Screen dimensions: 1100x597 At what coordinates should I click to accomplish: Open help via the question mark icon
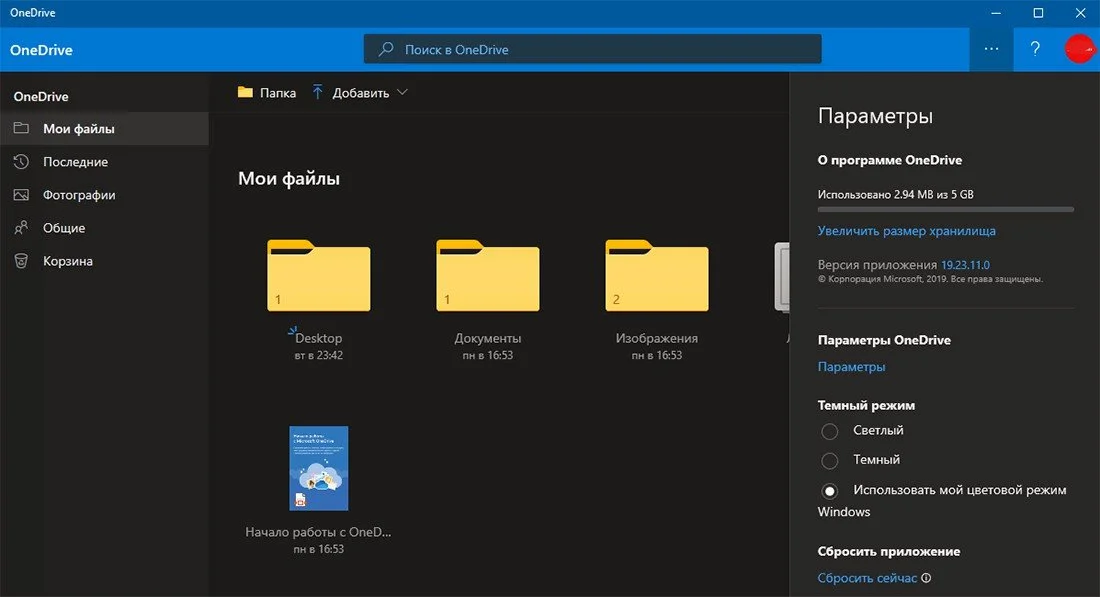1035,49
